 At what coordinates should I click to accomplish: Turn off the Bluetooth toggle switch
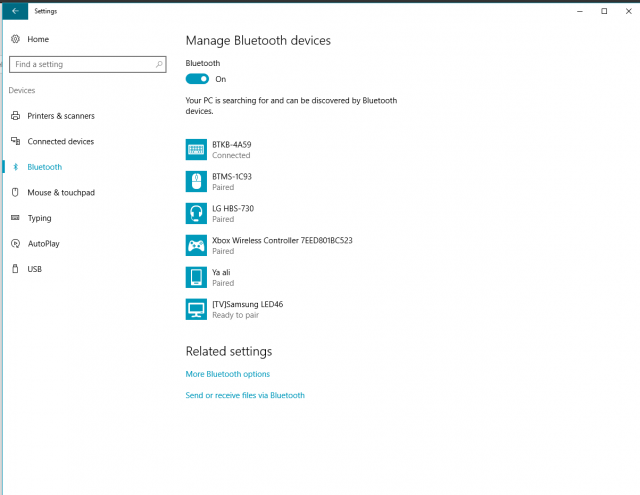(197, 79)
